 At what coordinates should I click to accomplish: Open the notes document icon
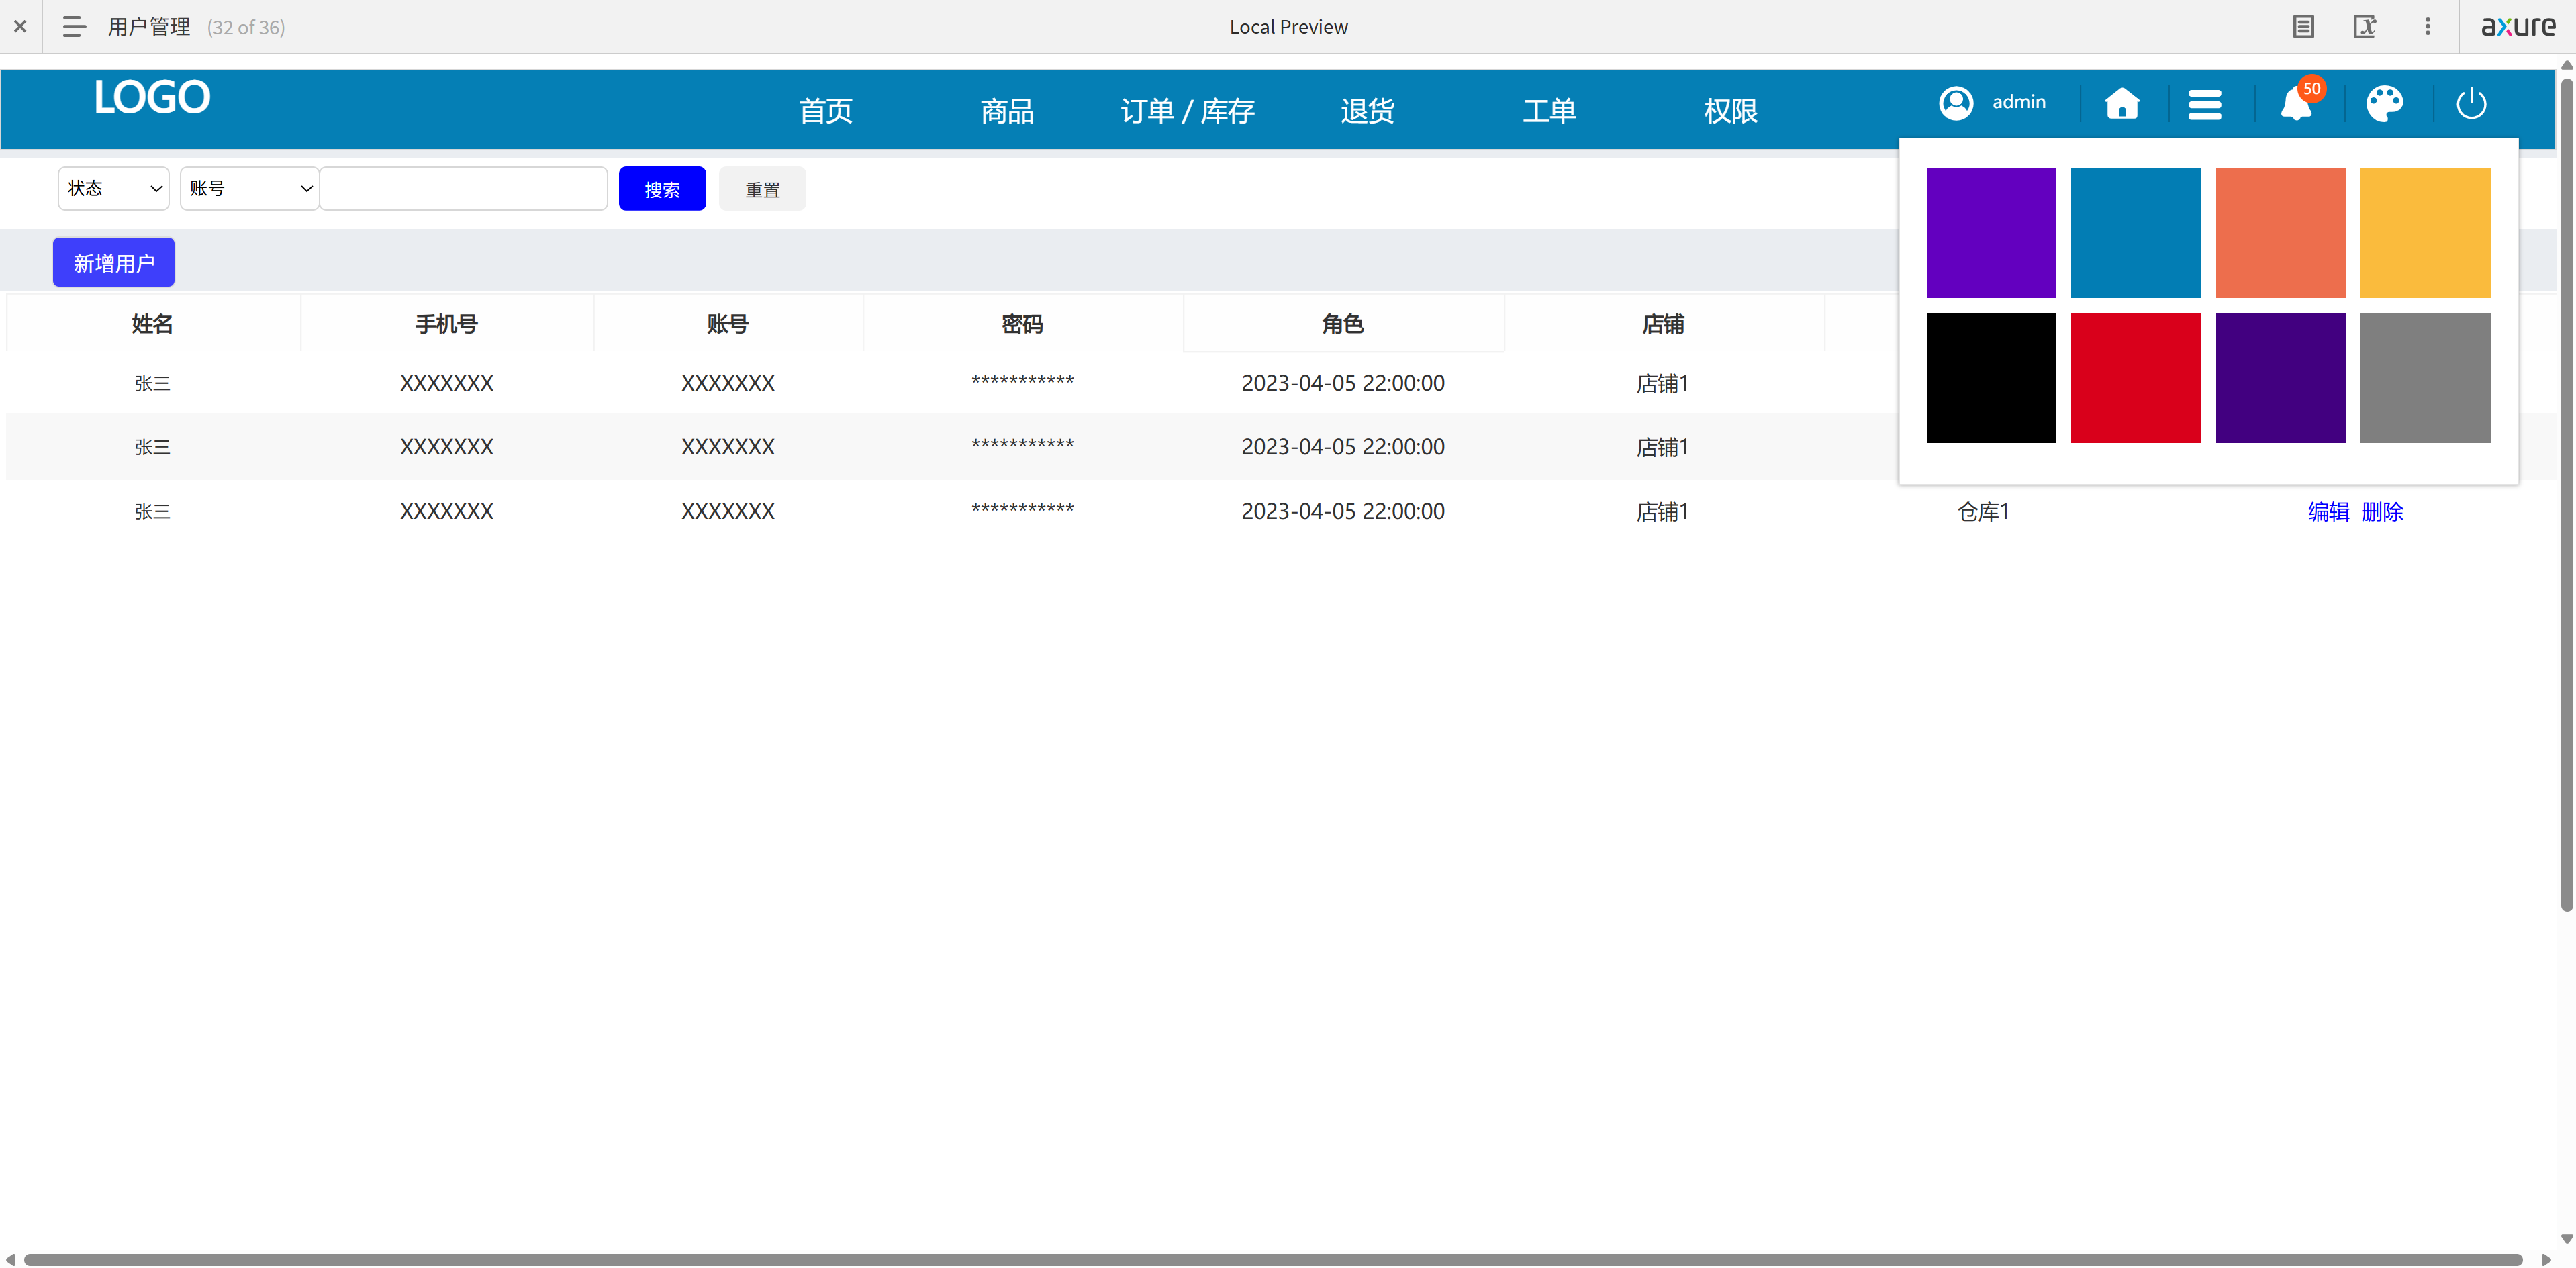(x=2303, y=27)
